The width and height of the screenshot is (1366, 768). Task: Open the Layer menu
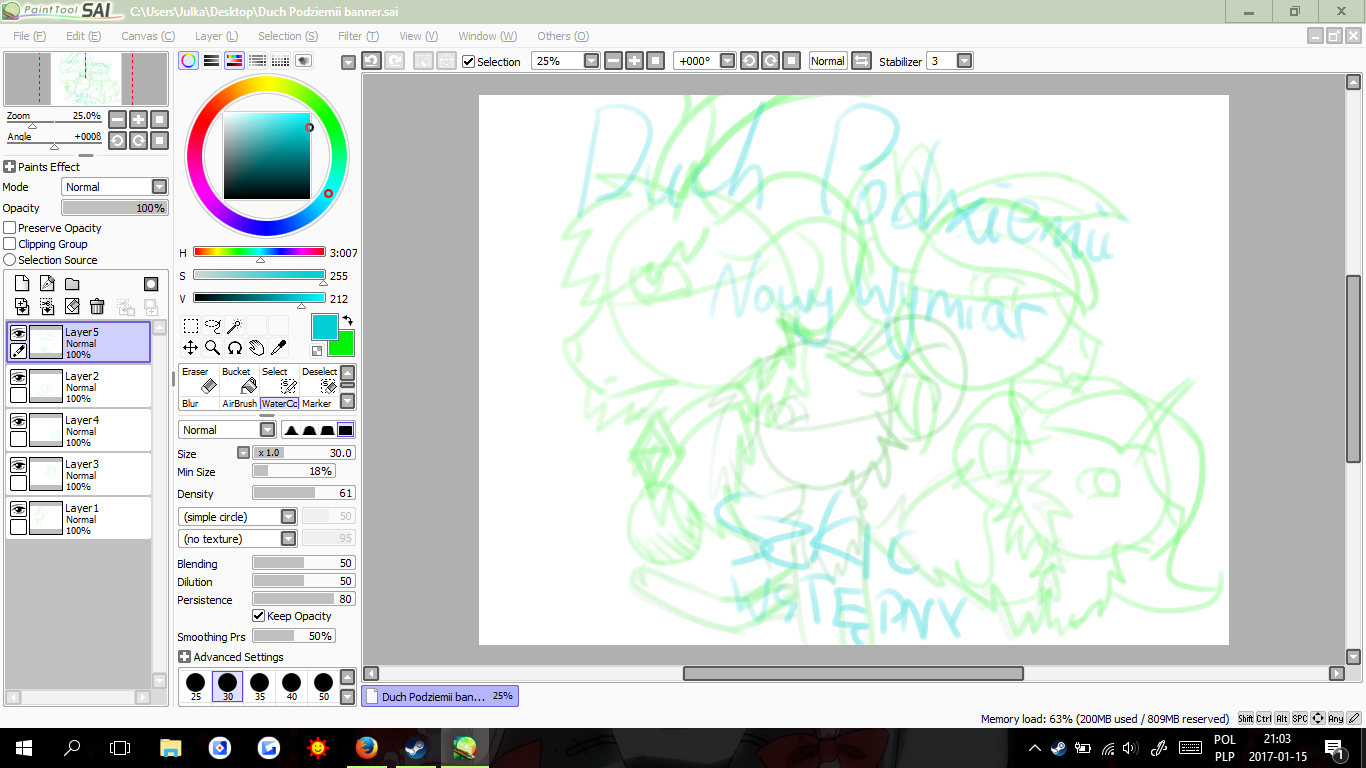pyautogui.click(x=216, y=36)
